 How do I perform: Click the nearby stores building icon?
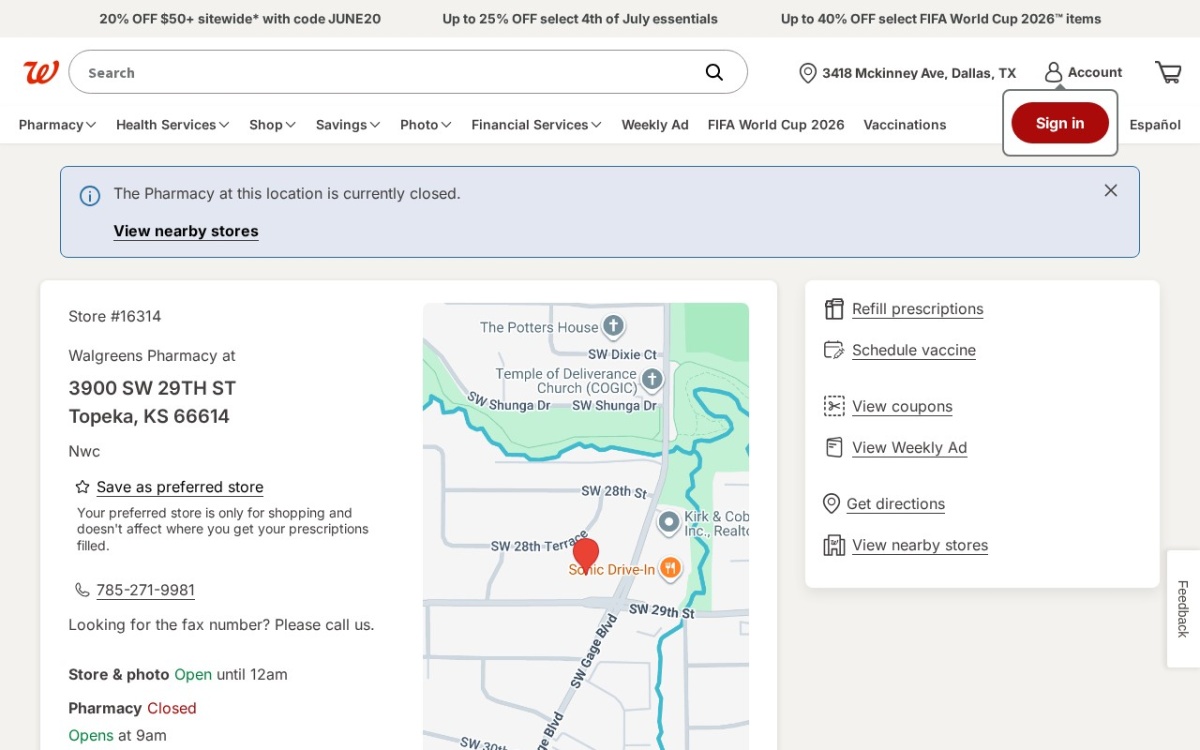click(x=834, y=545)
